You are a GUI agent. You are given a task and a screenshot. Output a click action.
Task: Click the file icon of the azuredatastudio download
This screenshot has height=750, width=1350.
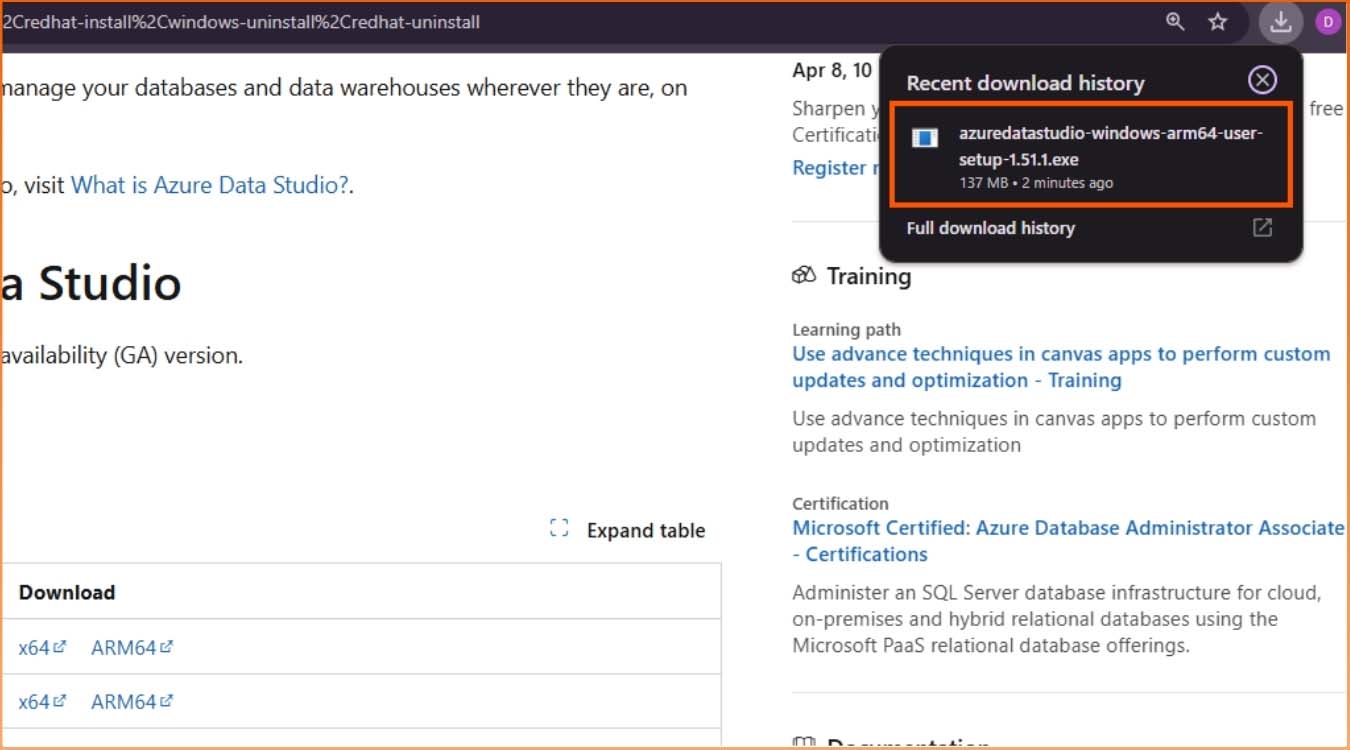(x=925, y=139)
